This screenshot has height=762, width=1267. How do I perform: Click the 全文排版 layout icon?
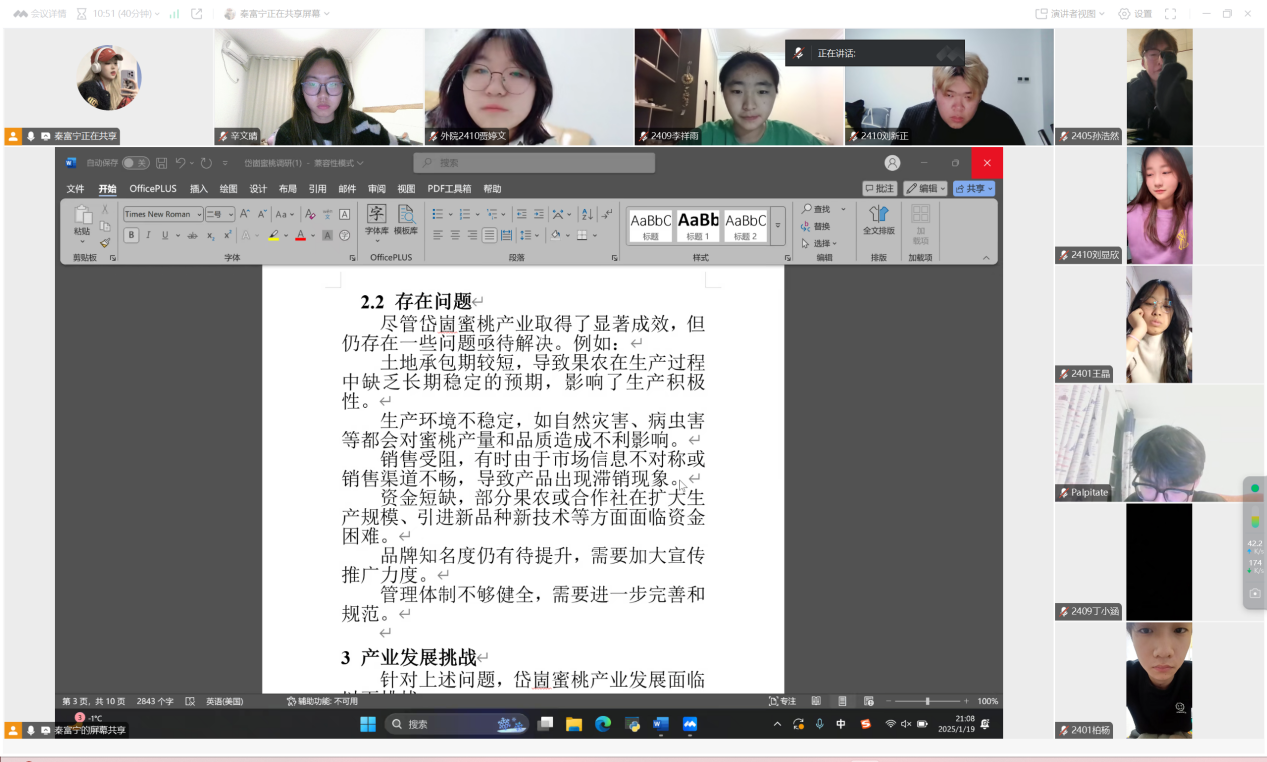pos(879,220)
